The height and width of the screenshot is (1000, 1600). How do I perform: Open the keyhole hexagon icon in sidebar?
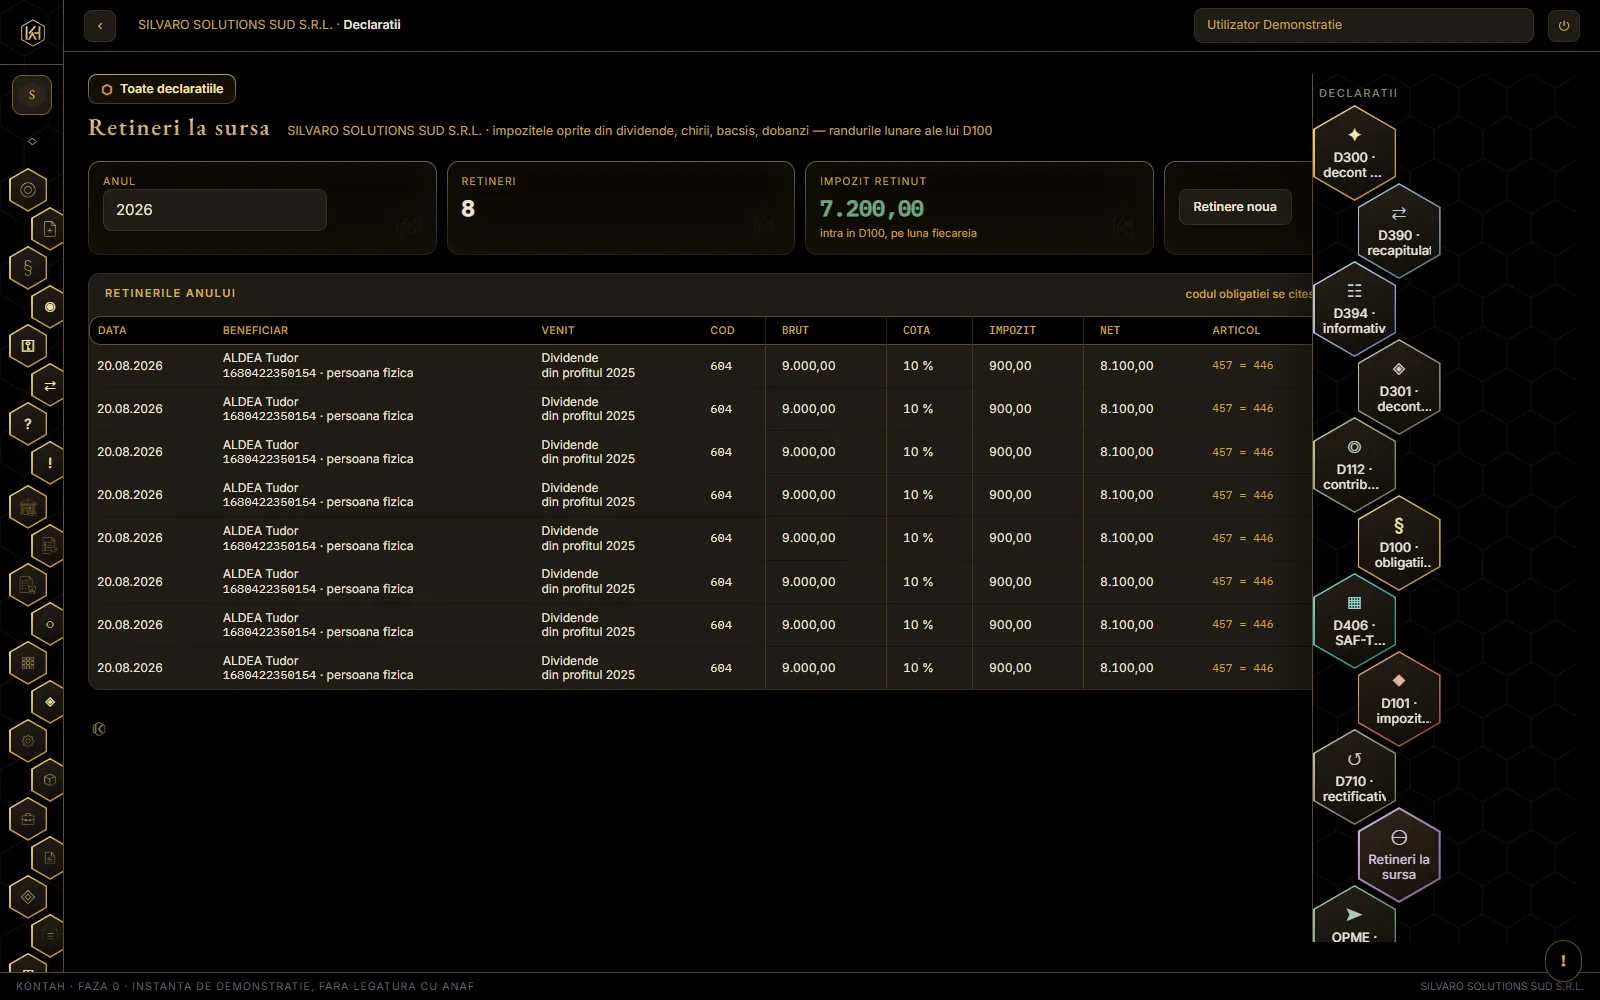coord(28,346)
